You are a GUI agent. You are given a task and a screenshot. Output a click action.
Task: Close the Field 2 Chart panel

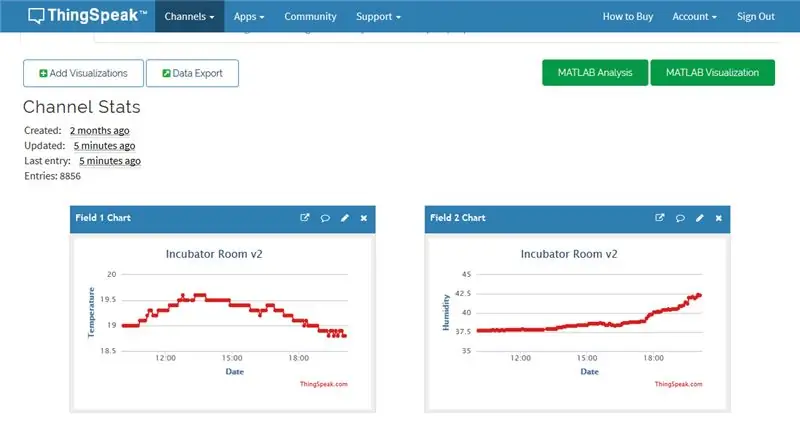pos(718,218)
